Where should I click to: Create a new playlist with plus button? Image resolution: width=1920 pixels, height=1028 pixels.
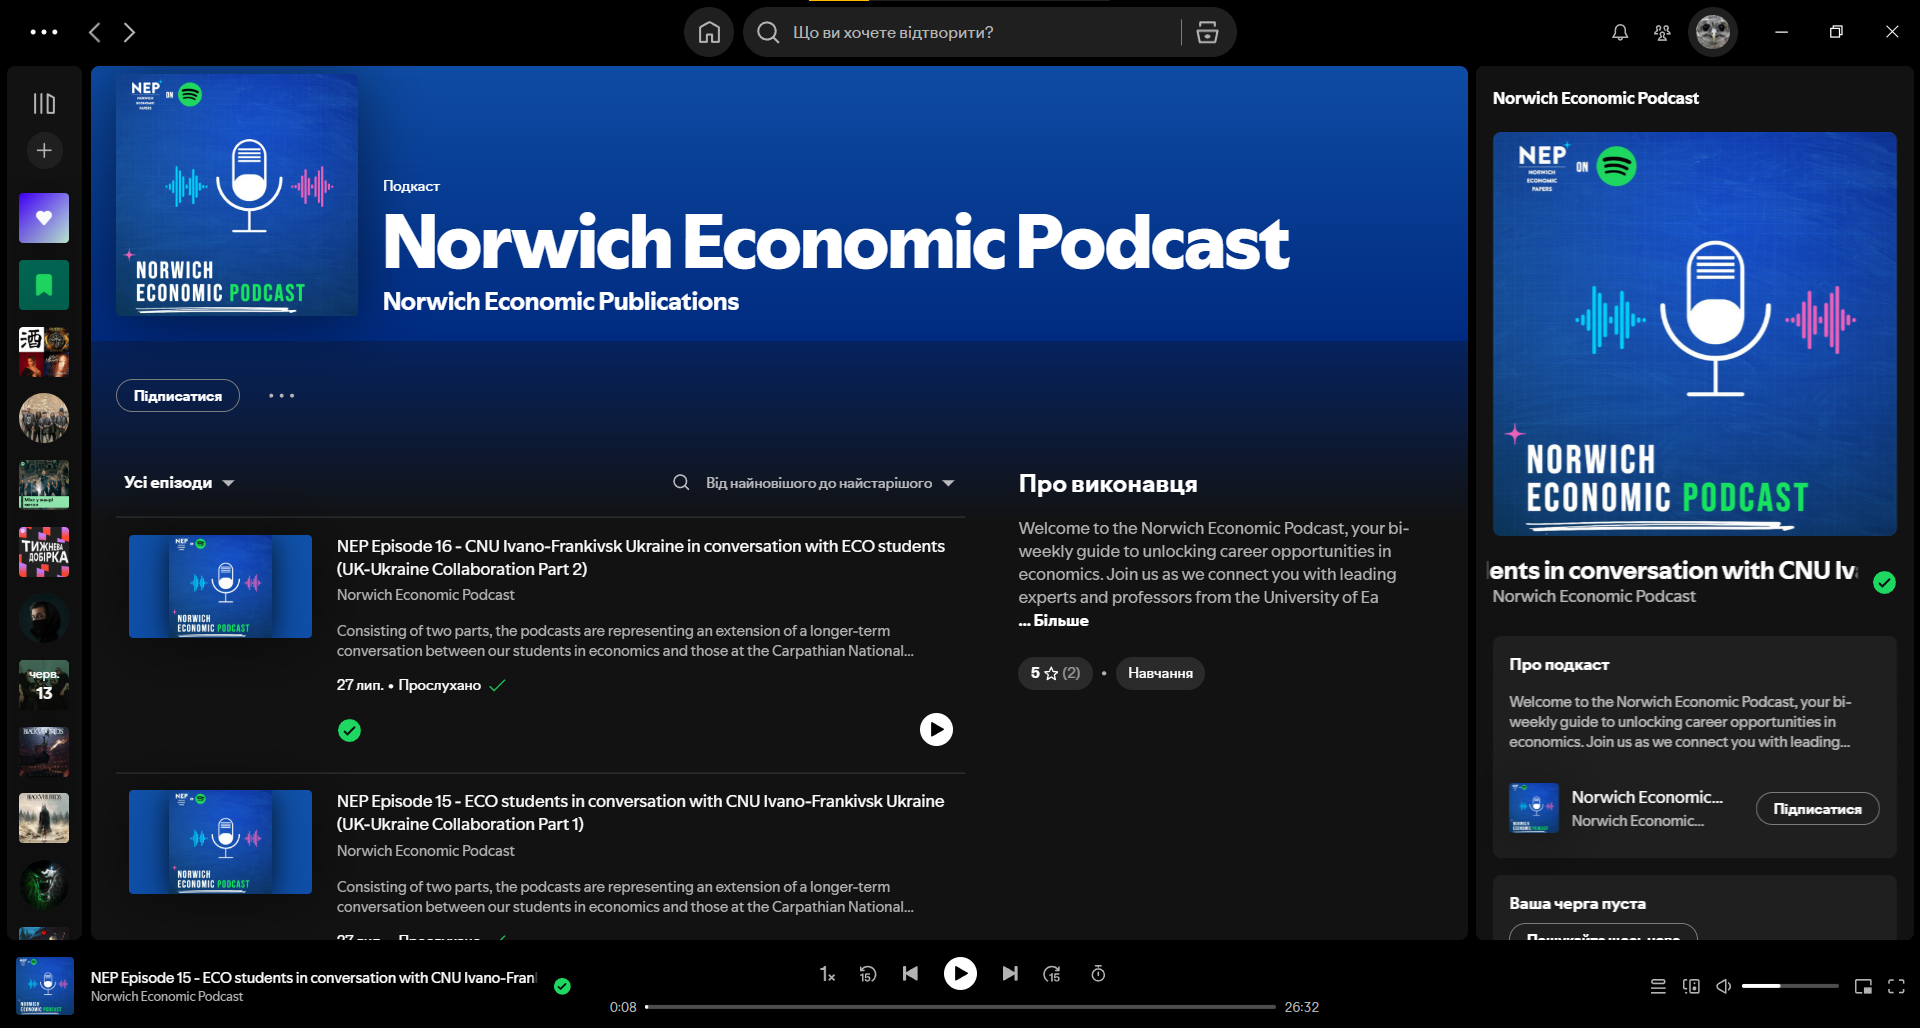click(x=44, y=150)
